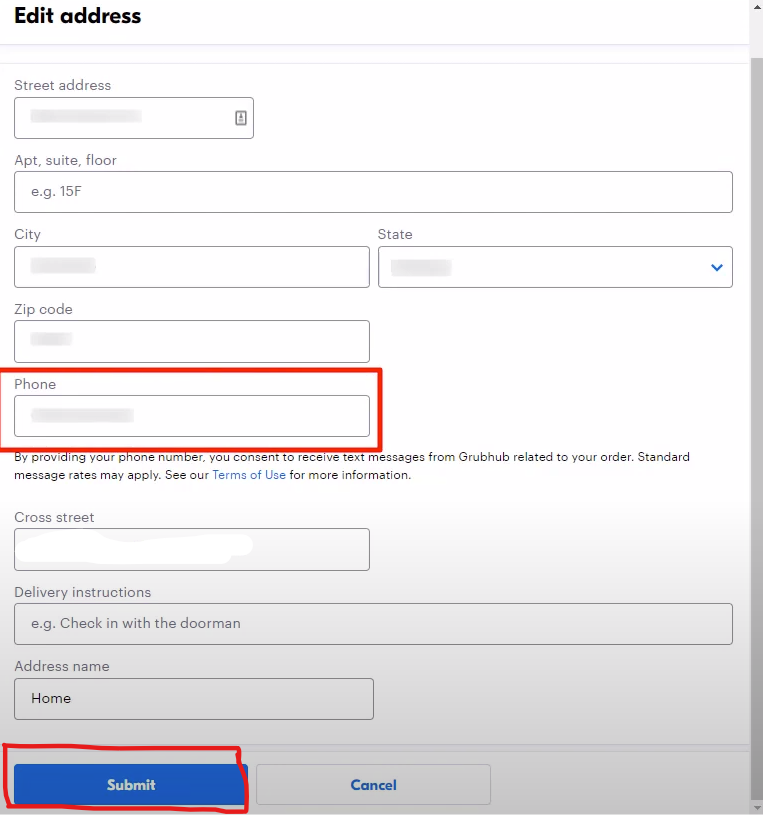Click the scrollbar up arrow
Screen dimensions: 763x815
coord(757,7)
